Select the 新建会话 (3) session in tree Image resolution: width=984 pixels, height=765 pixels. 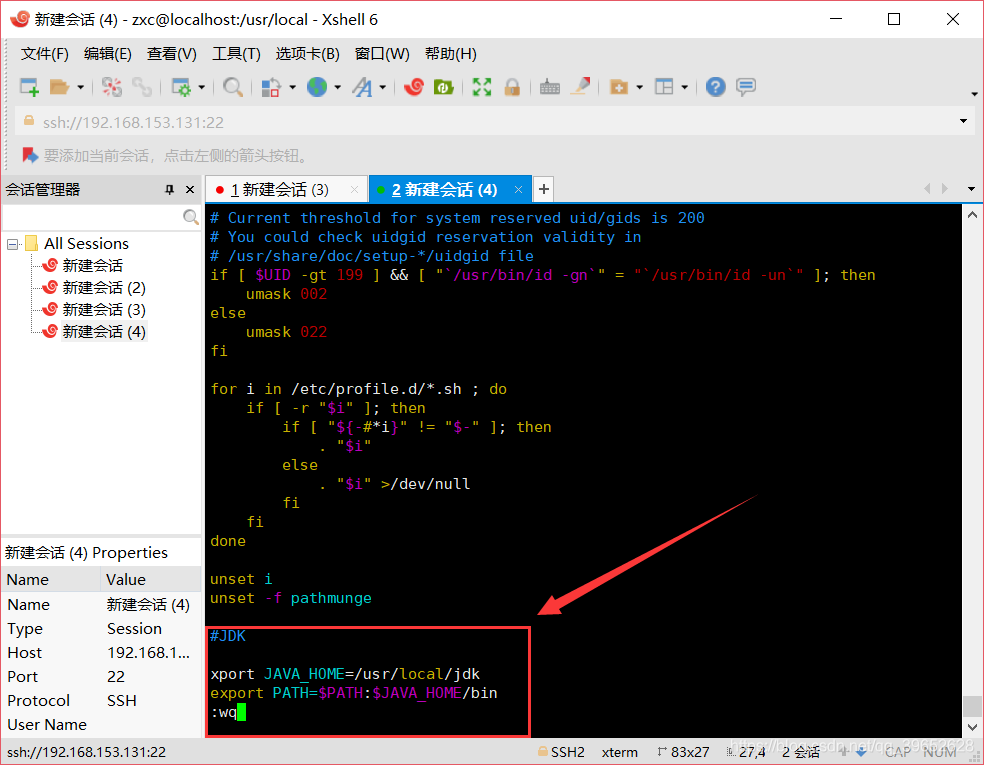tap(104, 309)
